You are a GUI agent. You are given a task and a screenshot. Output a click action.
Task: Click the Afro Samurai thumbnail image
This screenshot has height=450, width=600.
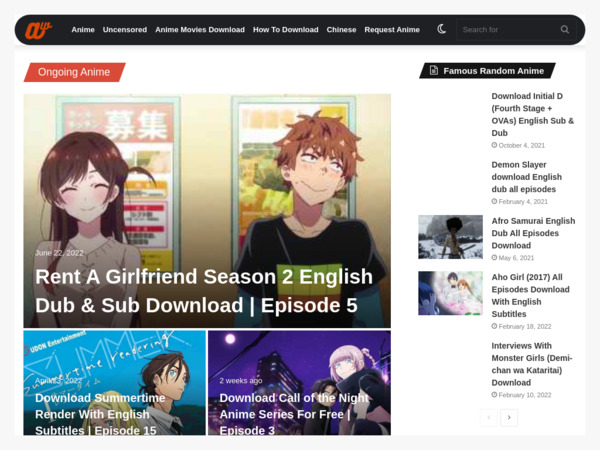[450, 237]
